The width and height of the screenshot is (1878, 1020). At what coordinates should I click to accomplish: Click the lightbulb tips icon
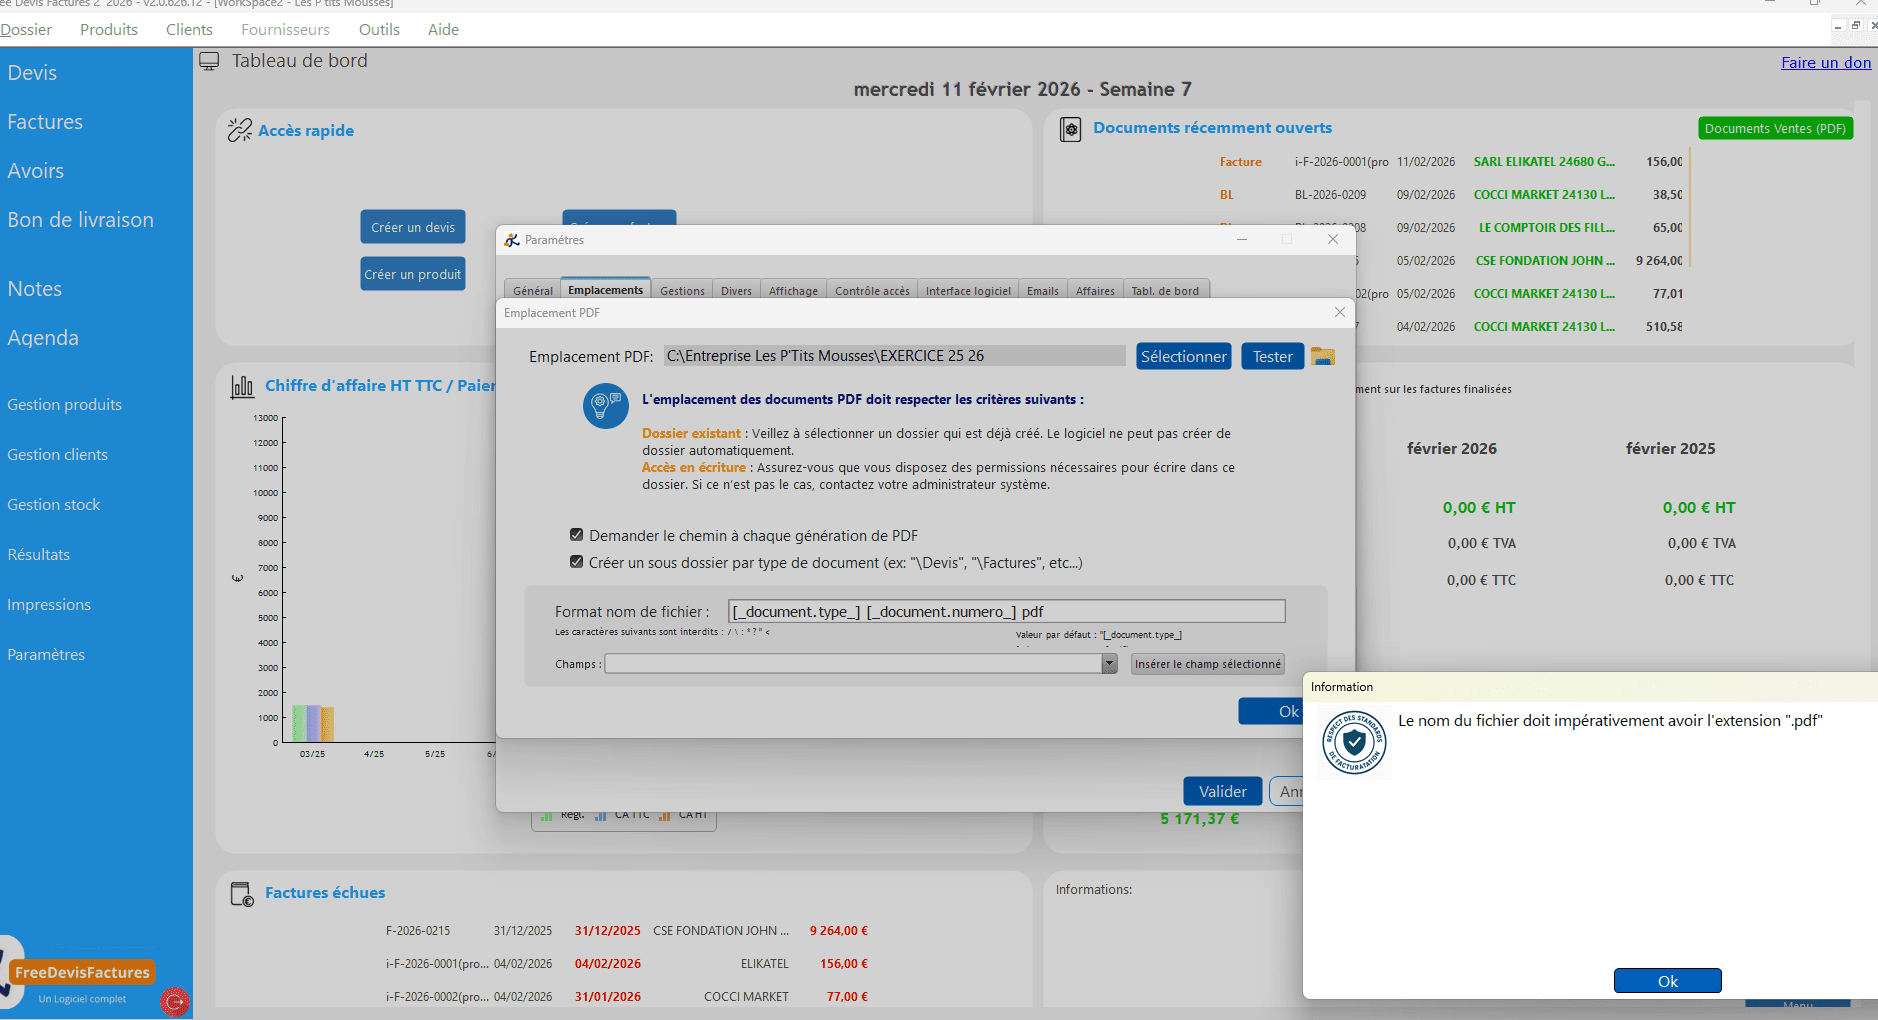tap(605, 406)
